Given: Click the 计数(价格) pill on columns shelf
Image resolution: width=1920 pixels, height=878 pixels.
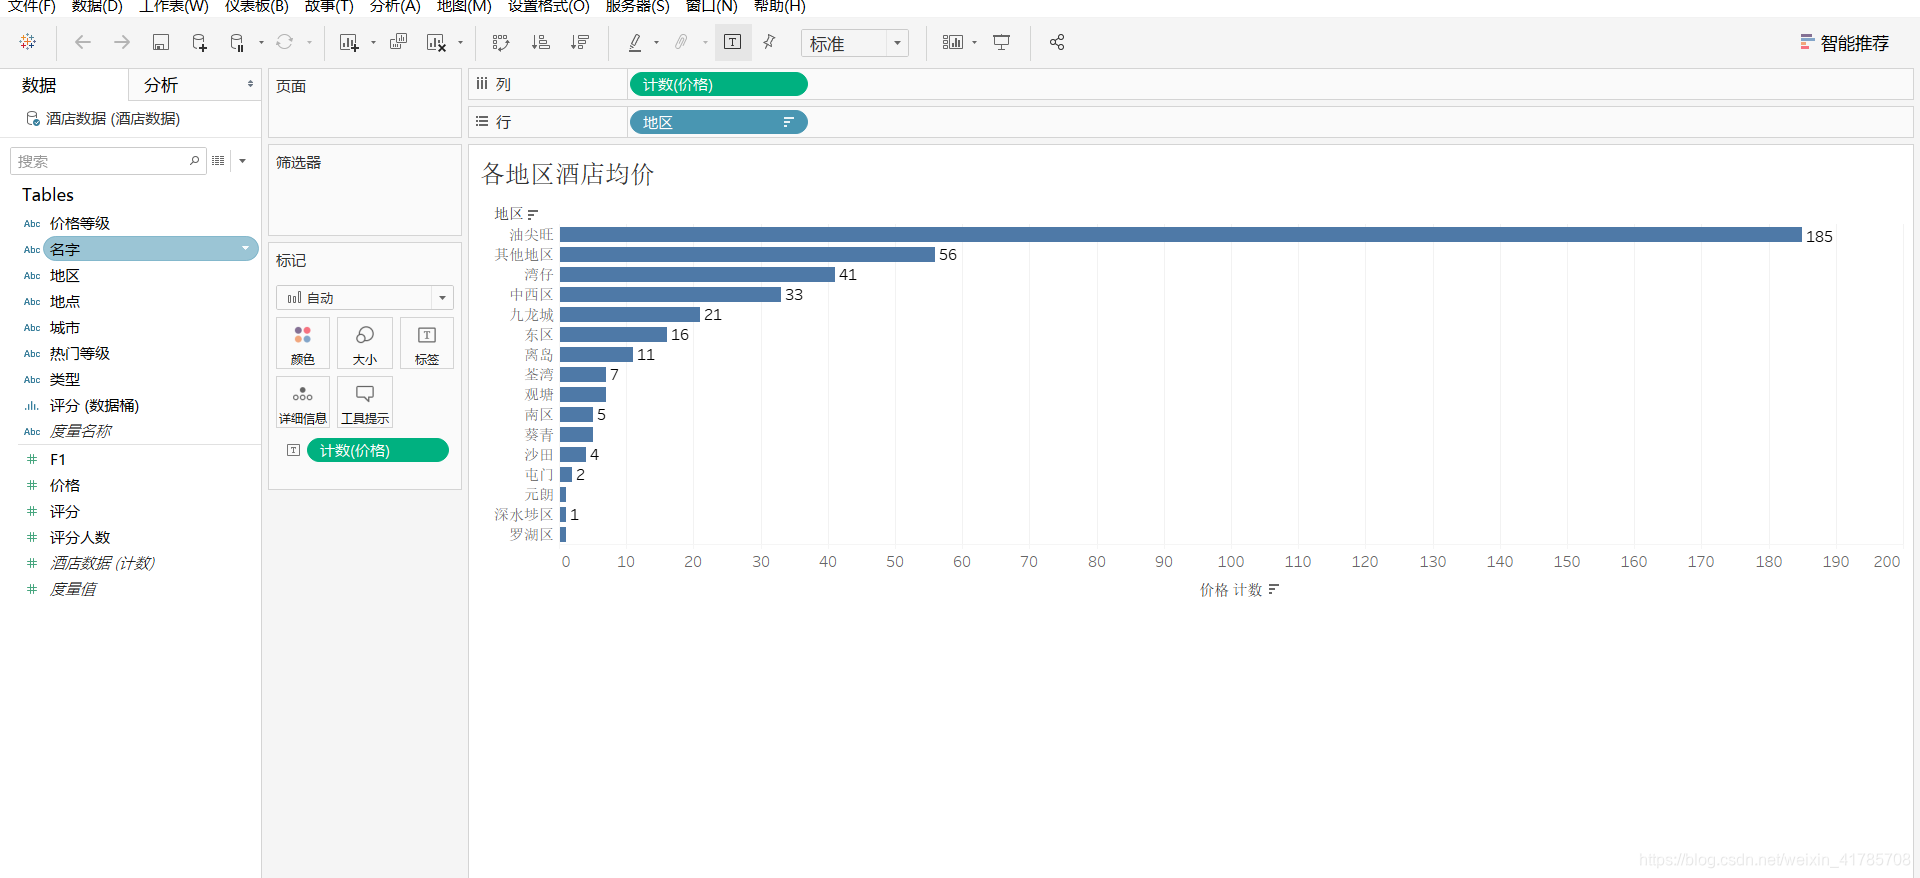Looking at the screenshot, I should pyautogui.click(x=718, y=85).
